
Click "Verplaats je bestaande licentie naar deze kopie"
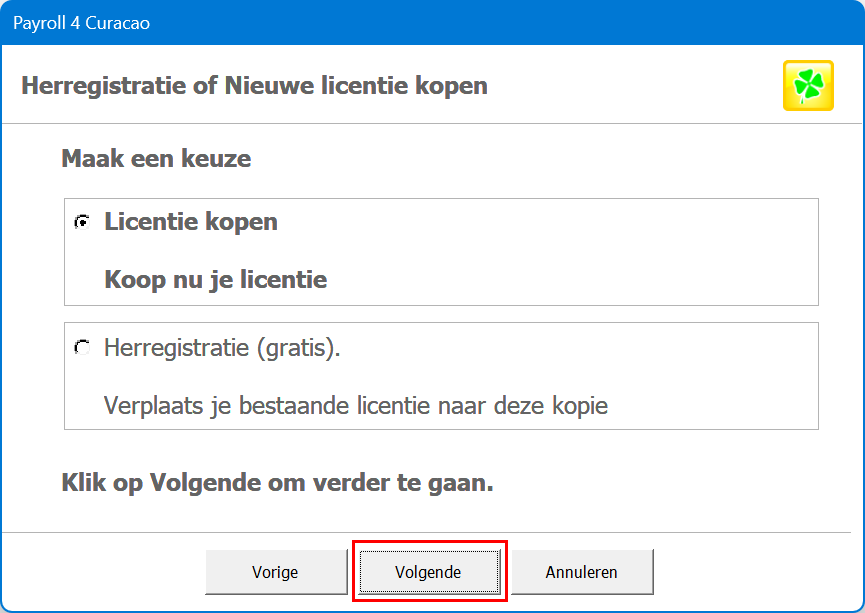coord(356,406)
